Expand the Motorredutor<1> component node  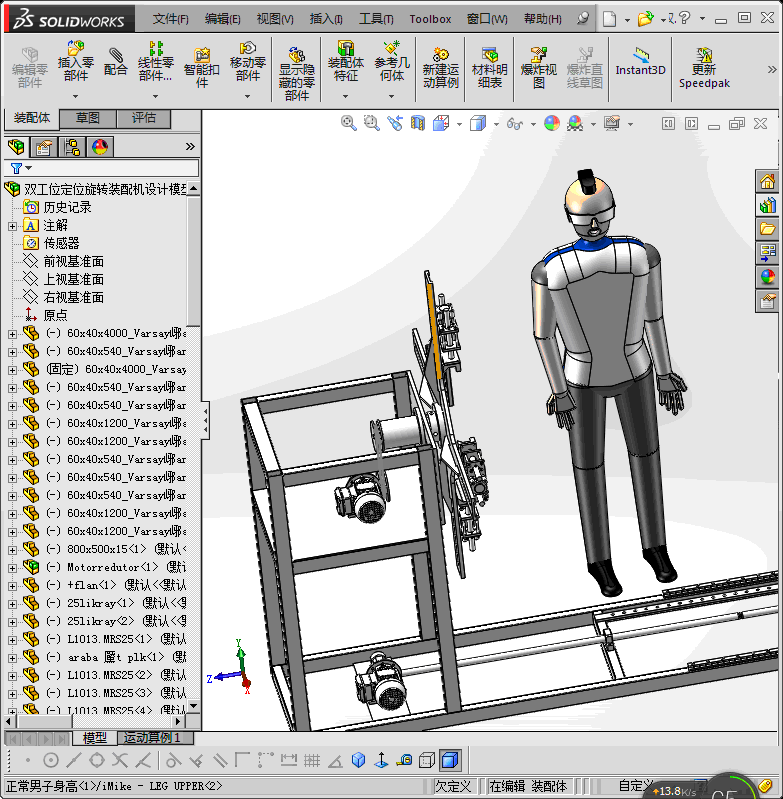[13, 568]
